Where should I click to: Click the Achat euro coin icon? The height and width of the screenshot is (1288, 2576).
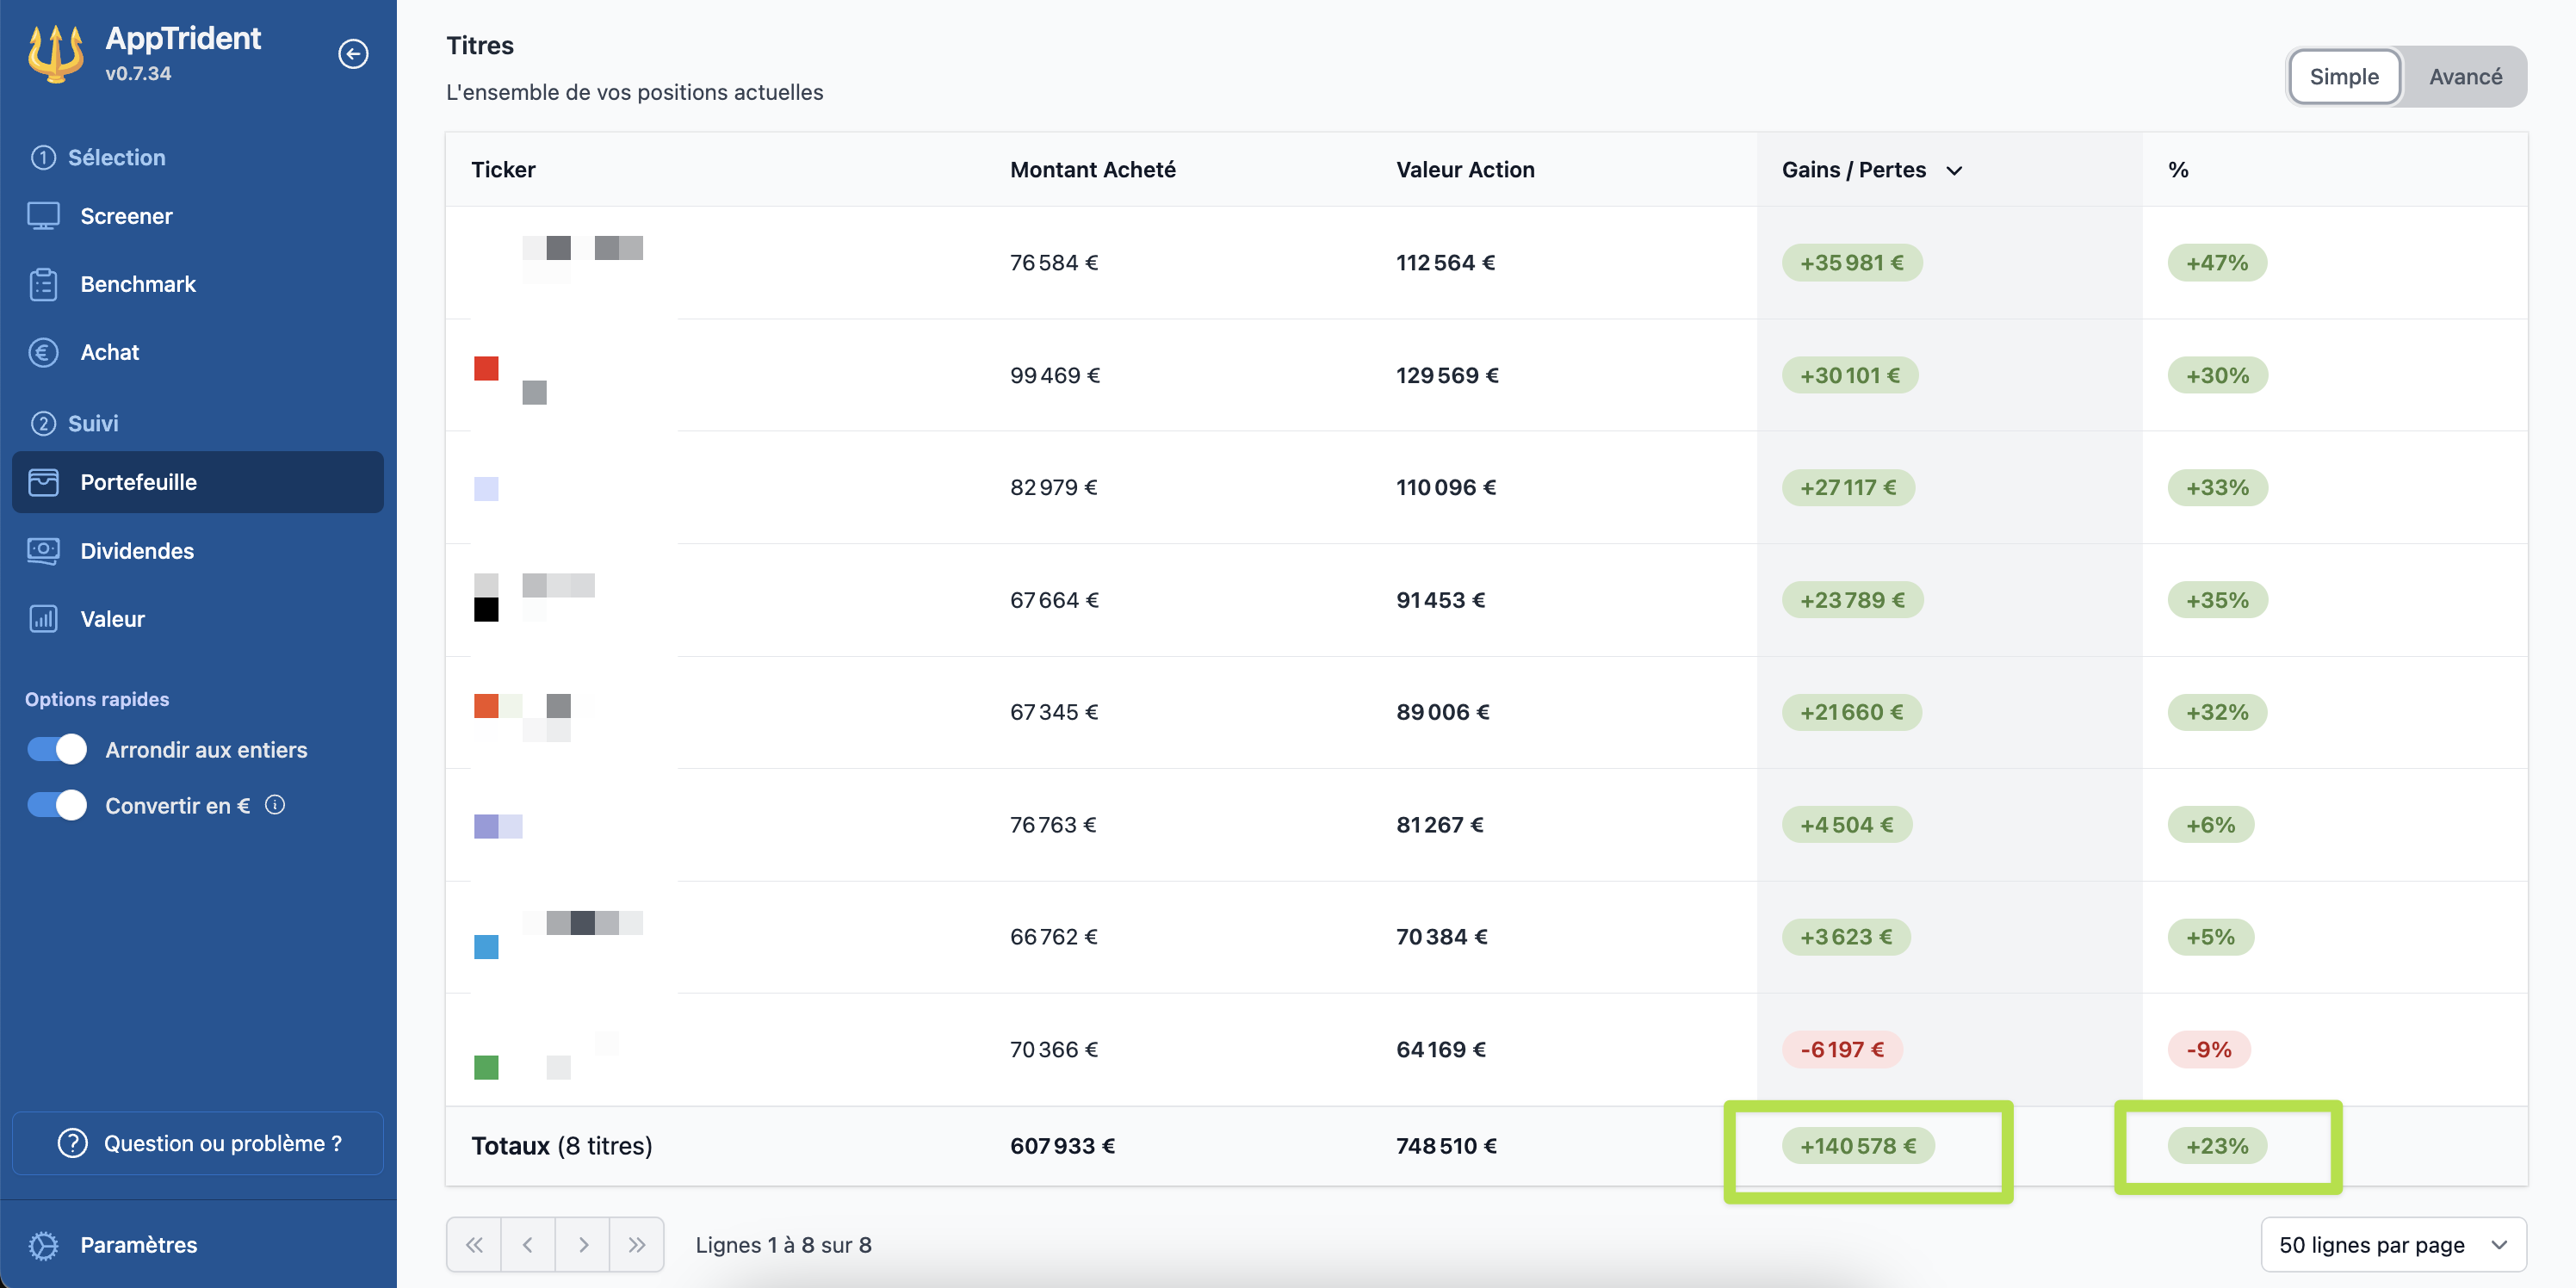(43, 352)
